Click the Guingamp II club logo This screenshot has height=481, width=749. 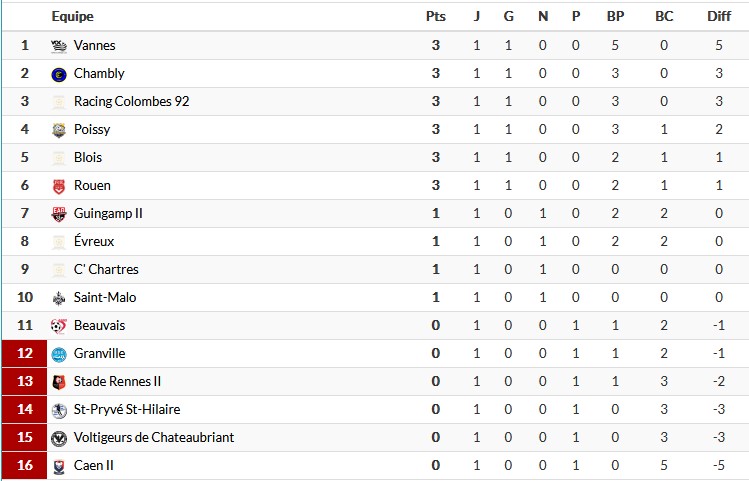pos(58,214)
